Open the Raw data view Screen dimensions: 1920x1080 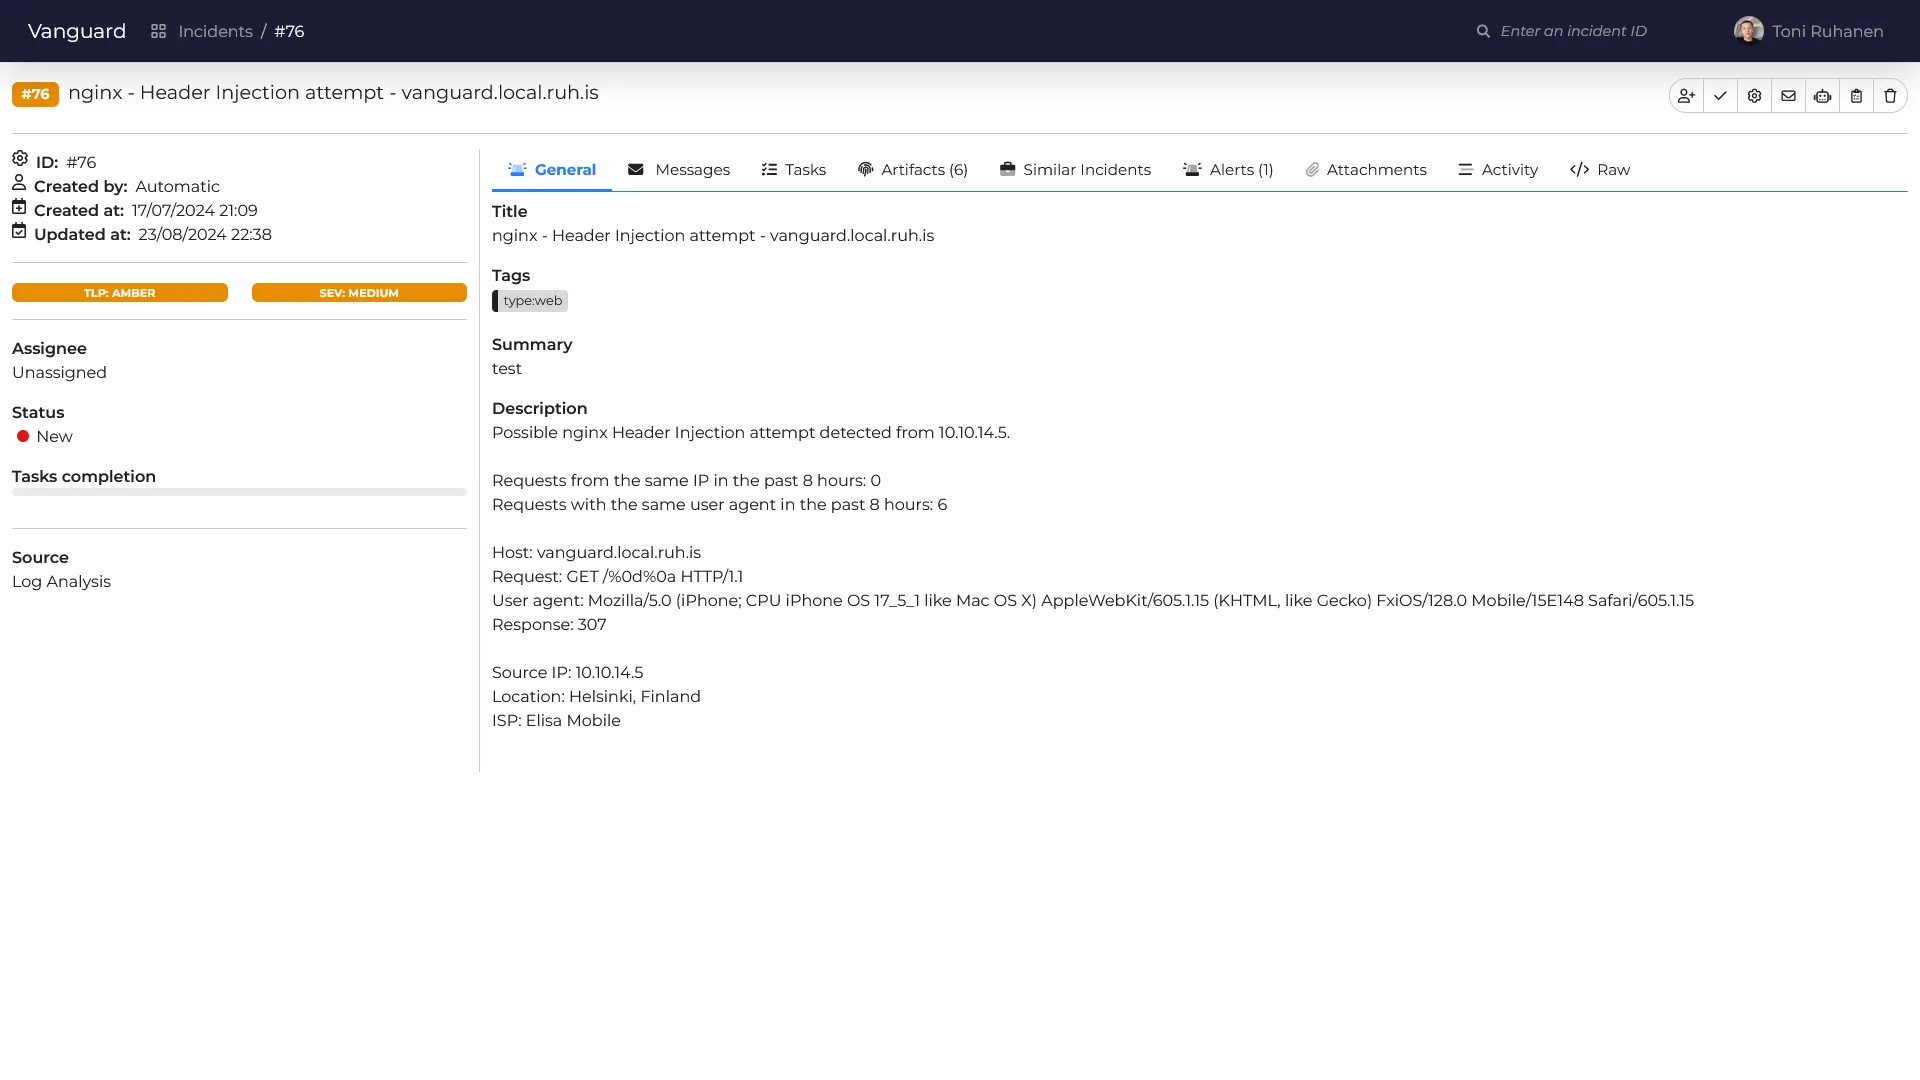coord(1598,169)
